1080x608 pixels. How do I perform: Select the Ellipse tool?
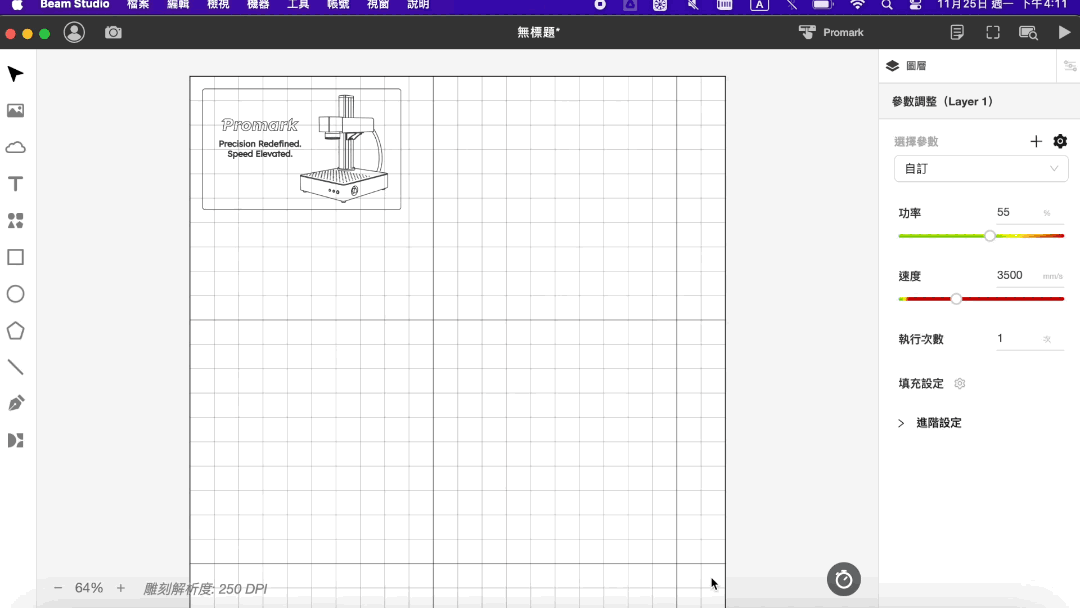[x=15, y=294]
